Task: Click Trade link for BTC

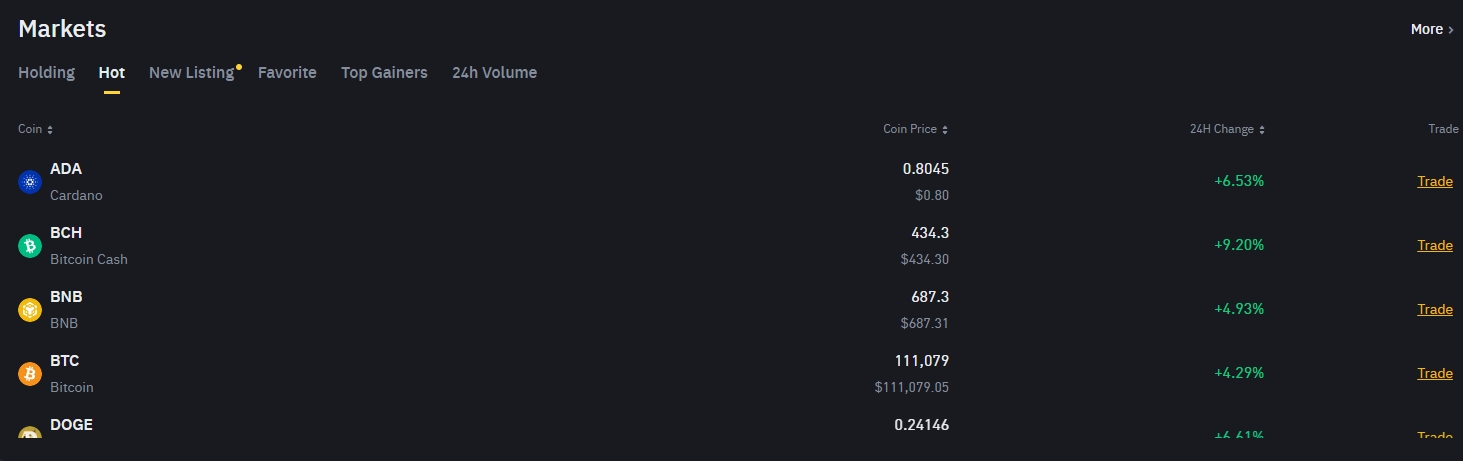Action: tap(1435, 373)
